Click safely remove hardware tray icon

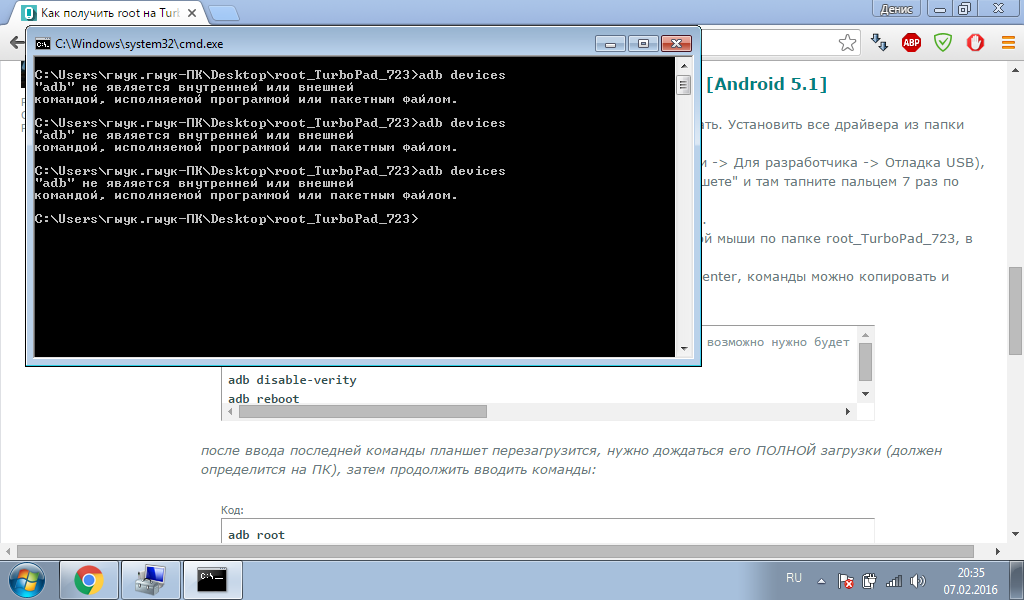(x=869, y=580)
